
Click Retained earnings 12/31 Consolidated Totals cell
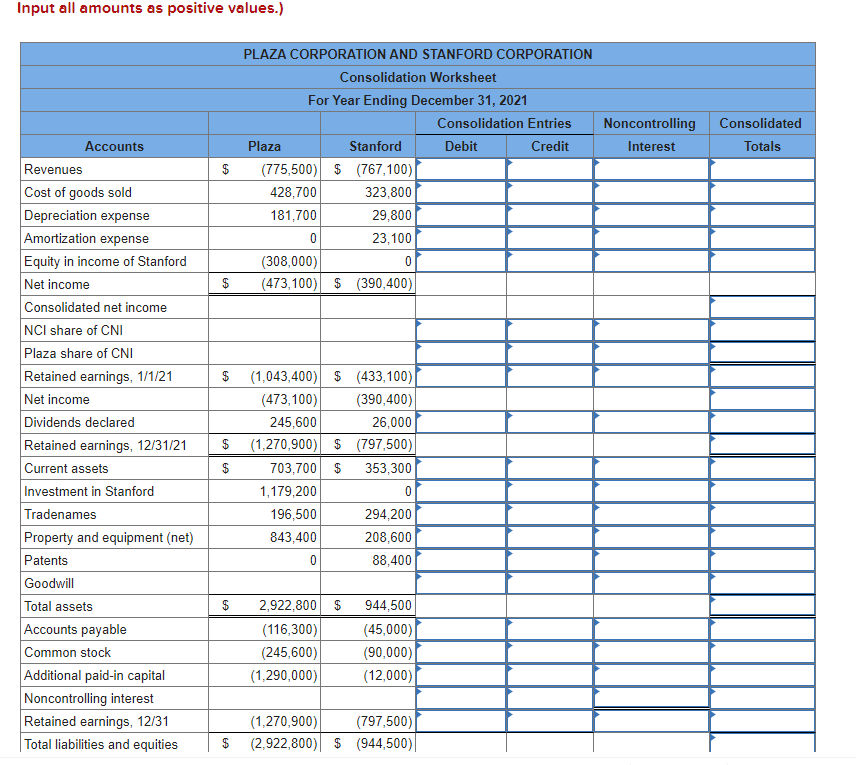tap(762, 721)
